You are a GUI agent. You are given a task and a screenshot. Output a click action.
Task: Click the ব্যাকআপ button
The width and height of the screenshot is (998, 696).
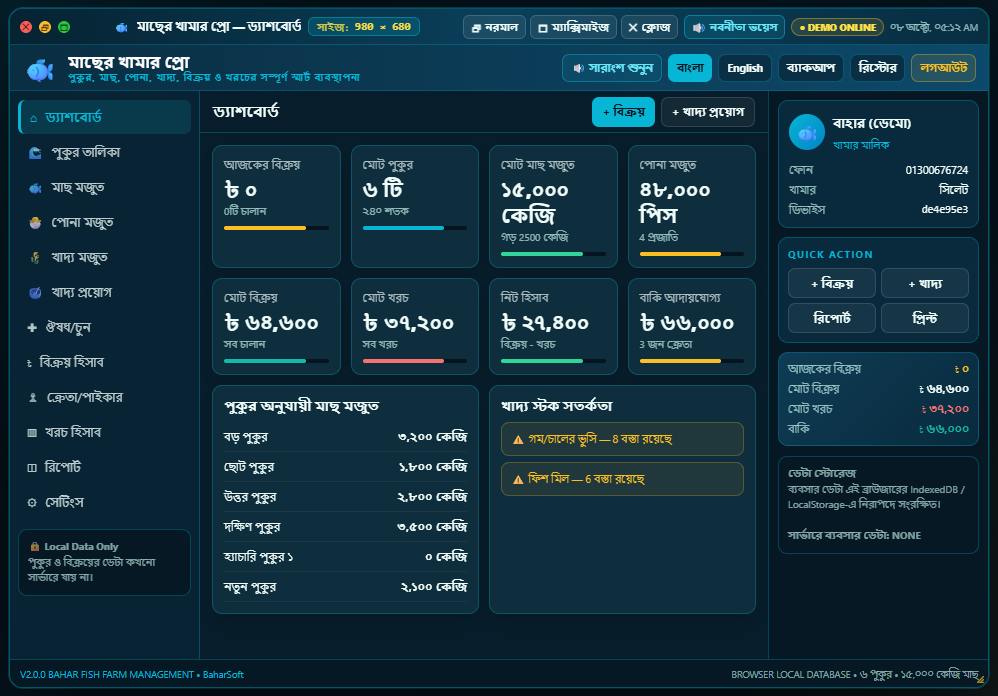point(810,68)
